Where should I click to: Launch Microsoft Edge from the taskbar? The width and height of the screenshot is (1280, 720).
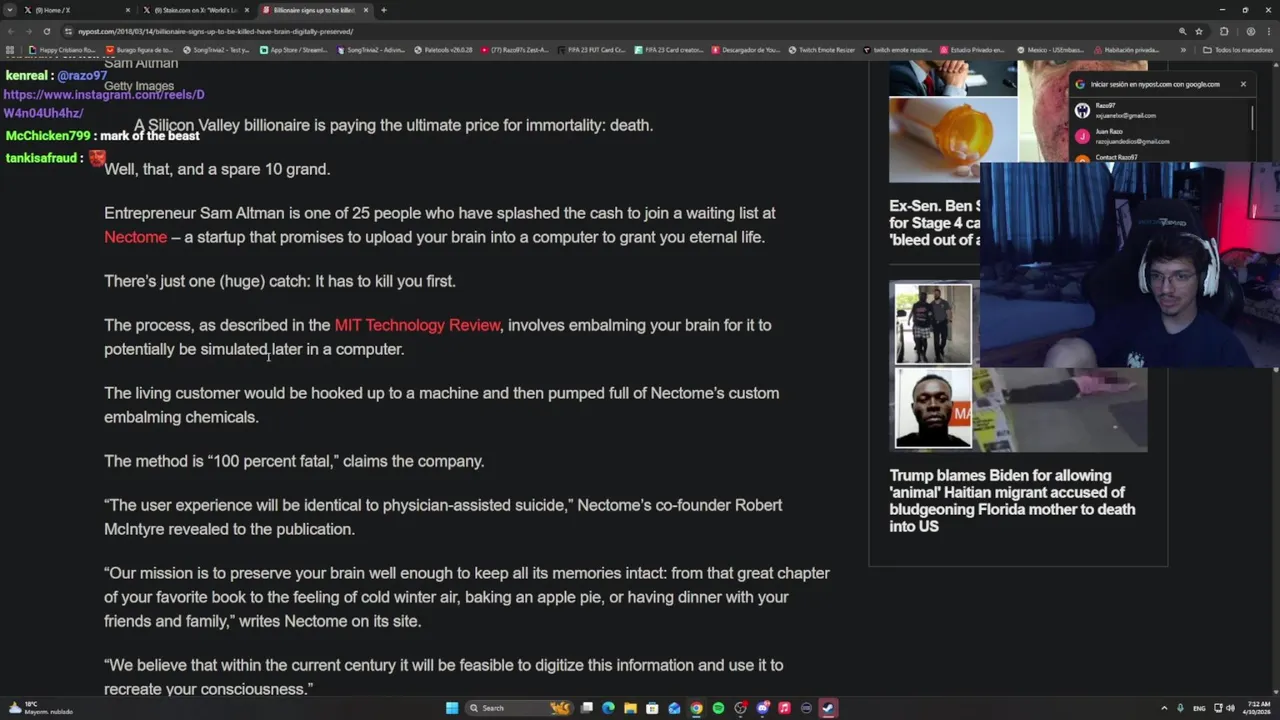tap(608, 708)
